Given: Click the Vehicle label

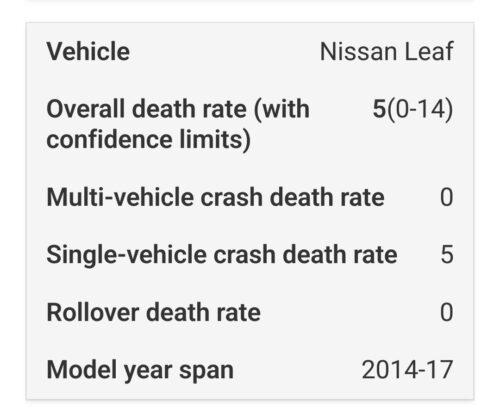Looking at the screenshot, I should [88, 51].
